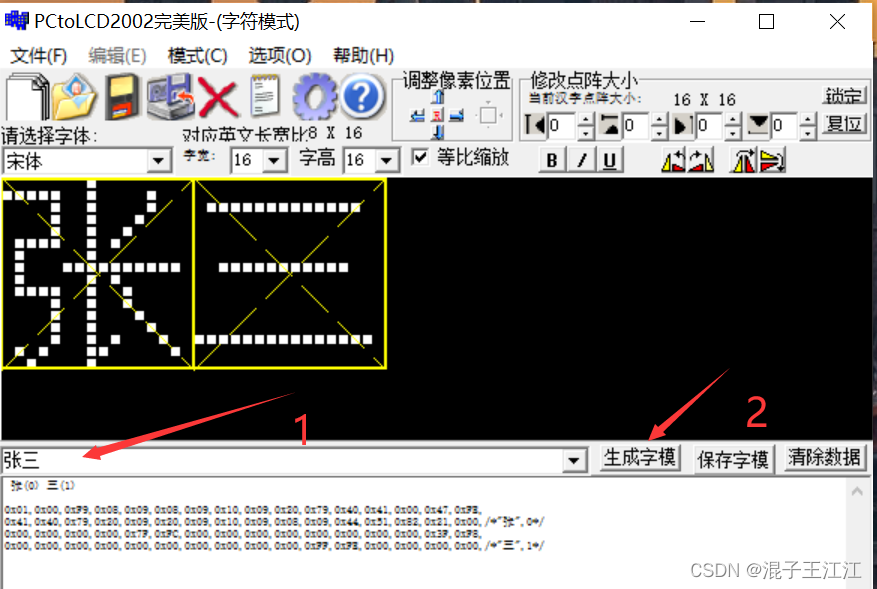Click the top margin value field
This screenshot has width=877, height=589.
(636, 125)
